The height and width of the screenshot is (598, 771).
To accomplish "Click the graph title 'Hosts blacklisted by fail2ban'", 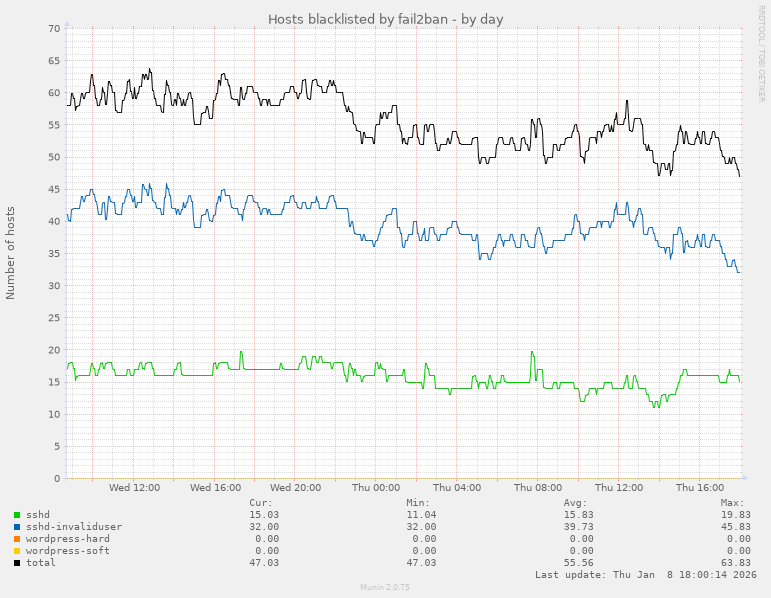I will pyautogui.click(x=385, y=19).
